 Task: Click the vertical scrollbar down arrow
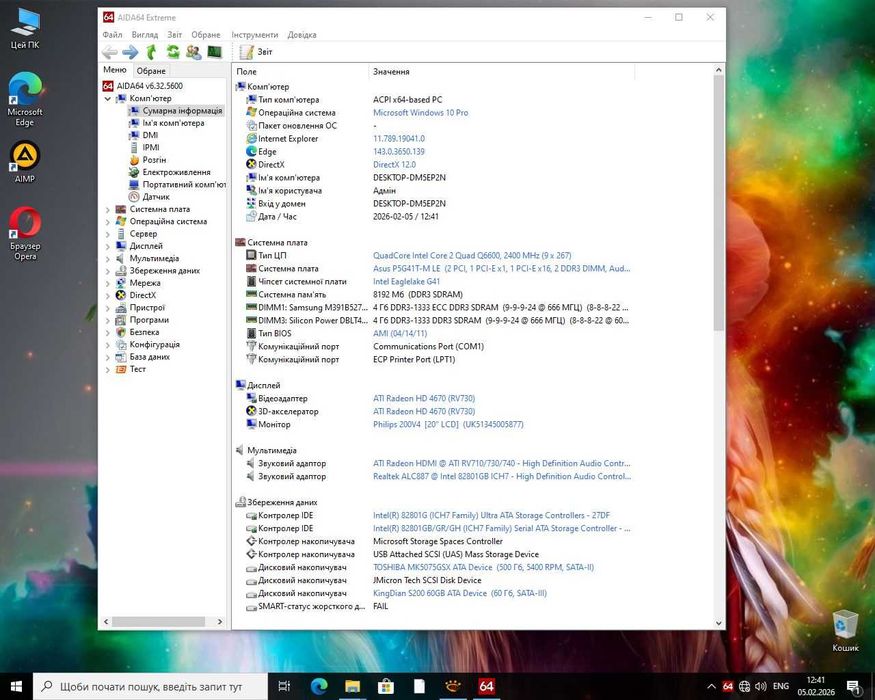(x=719, y=623)
